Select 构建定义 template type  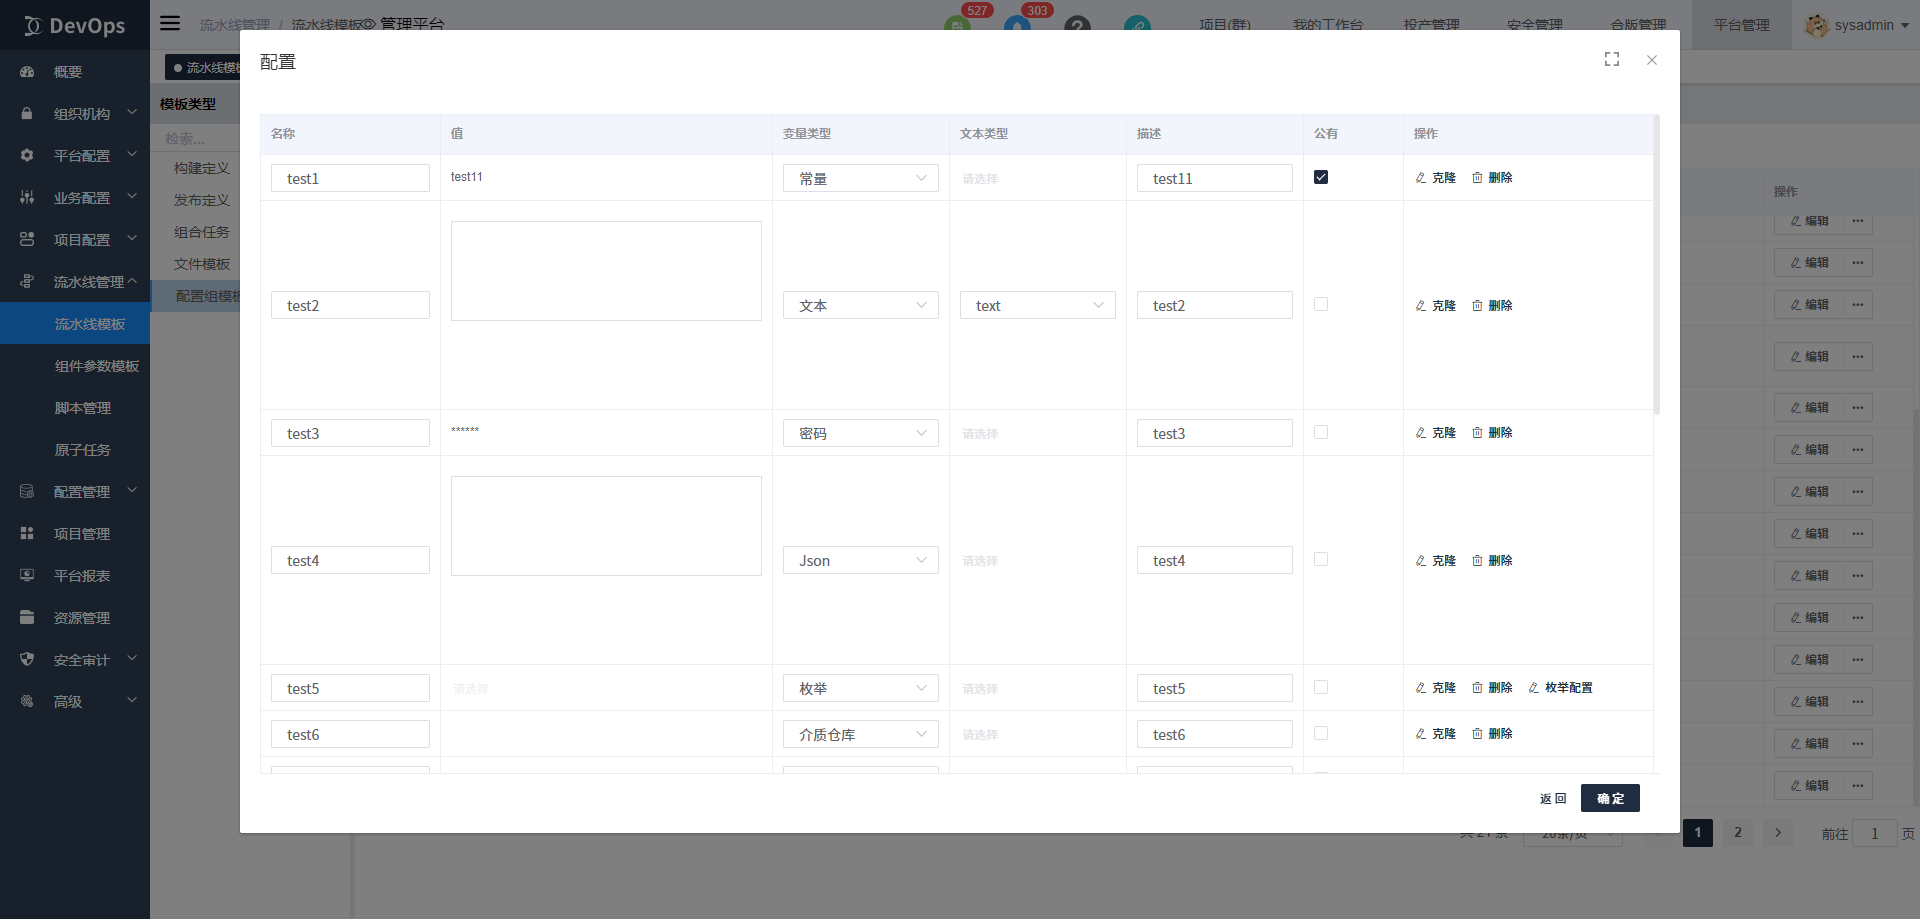[x=202, y=168]
